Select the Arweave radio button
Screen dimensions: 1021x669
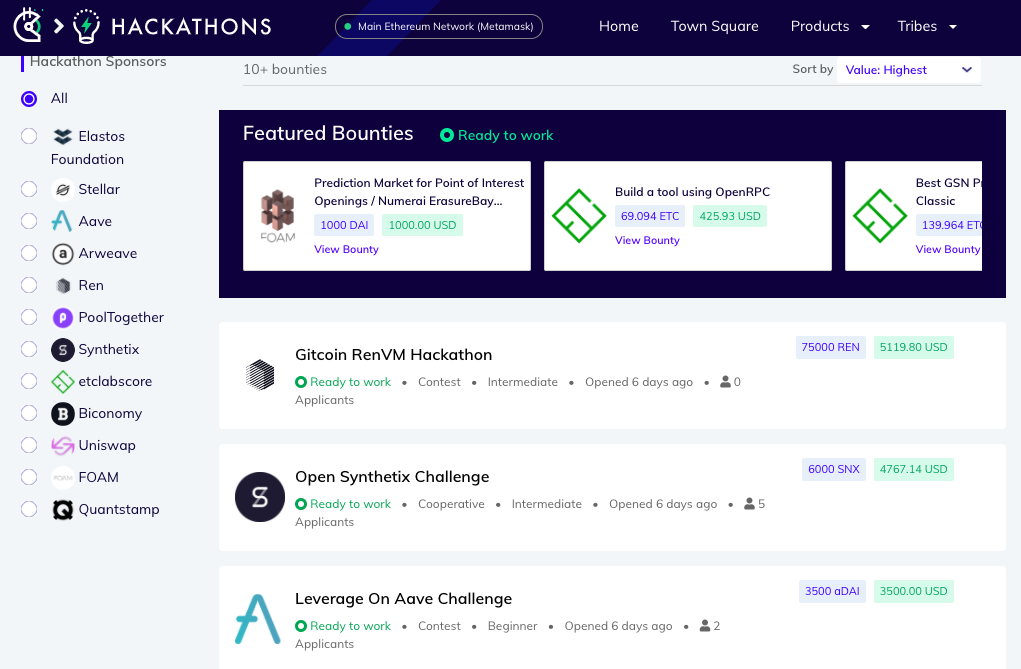(29, 253)
